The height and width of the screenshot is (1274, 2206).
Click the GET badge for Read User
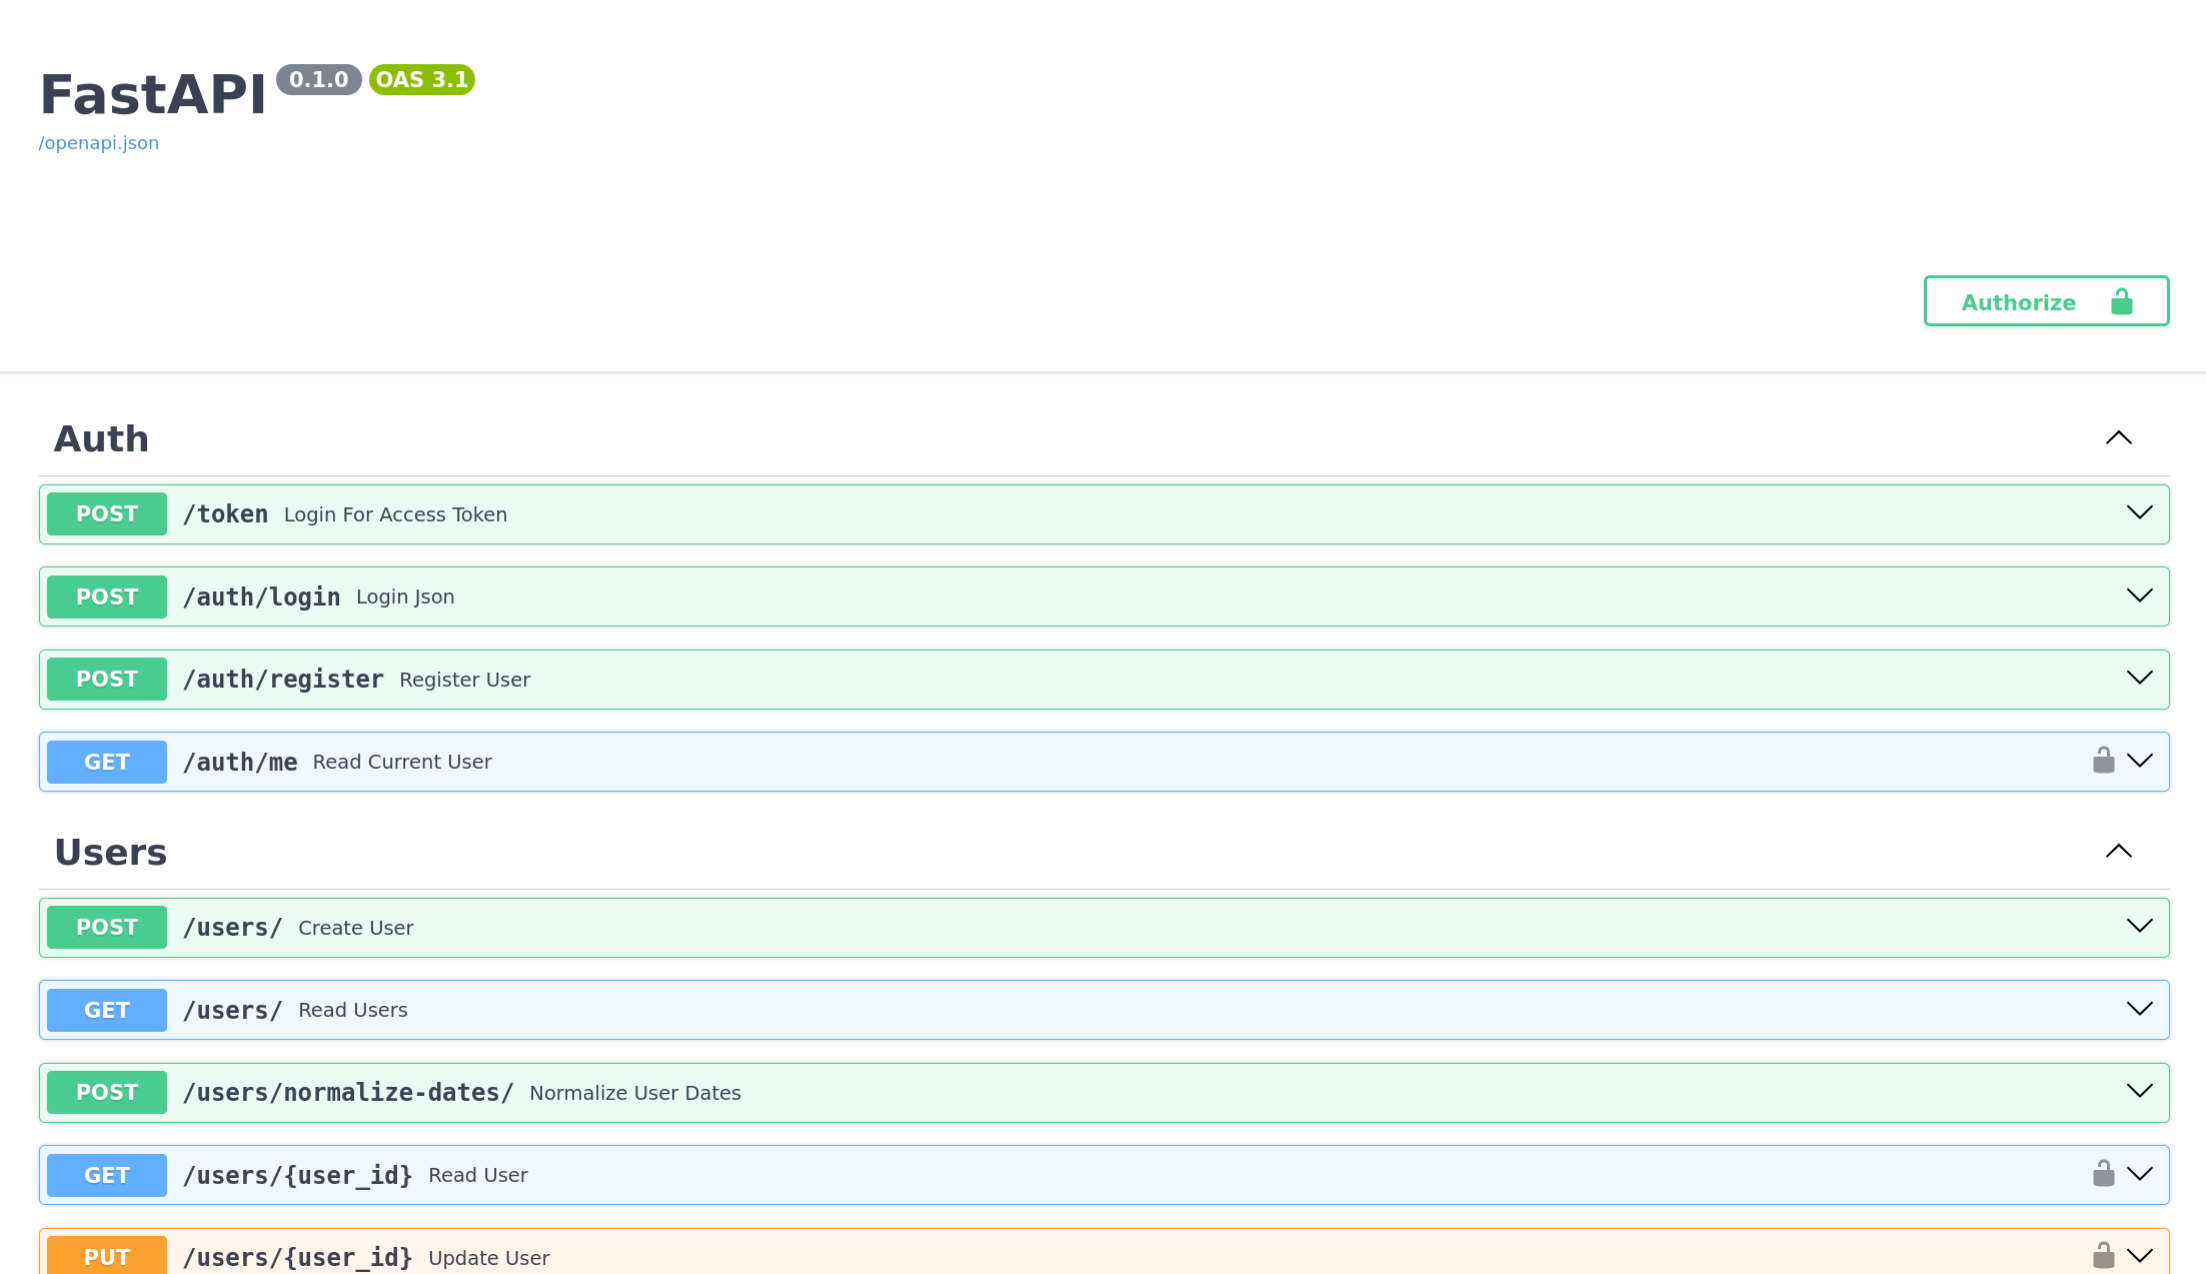tap(107, 1175)
